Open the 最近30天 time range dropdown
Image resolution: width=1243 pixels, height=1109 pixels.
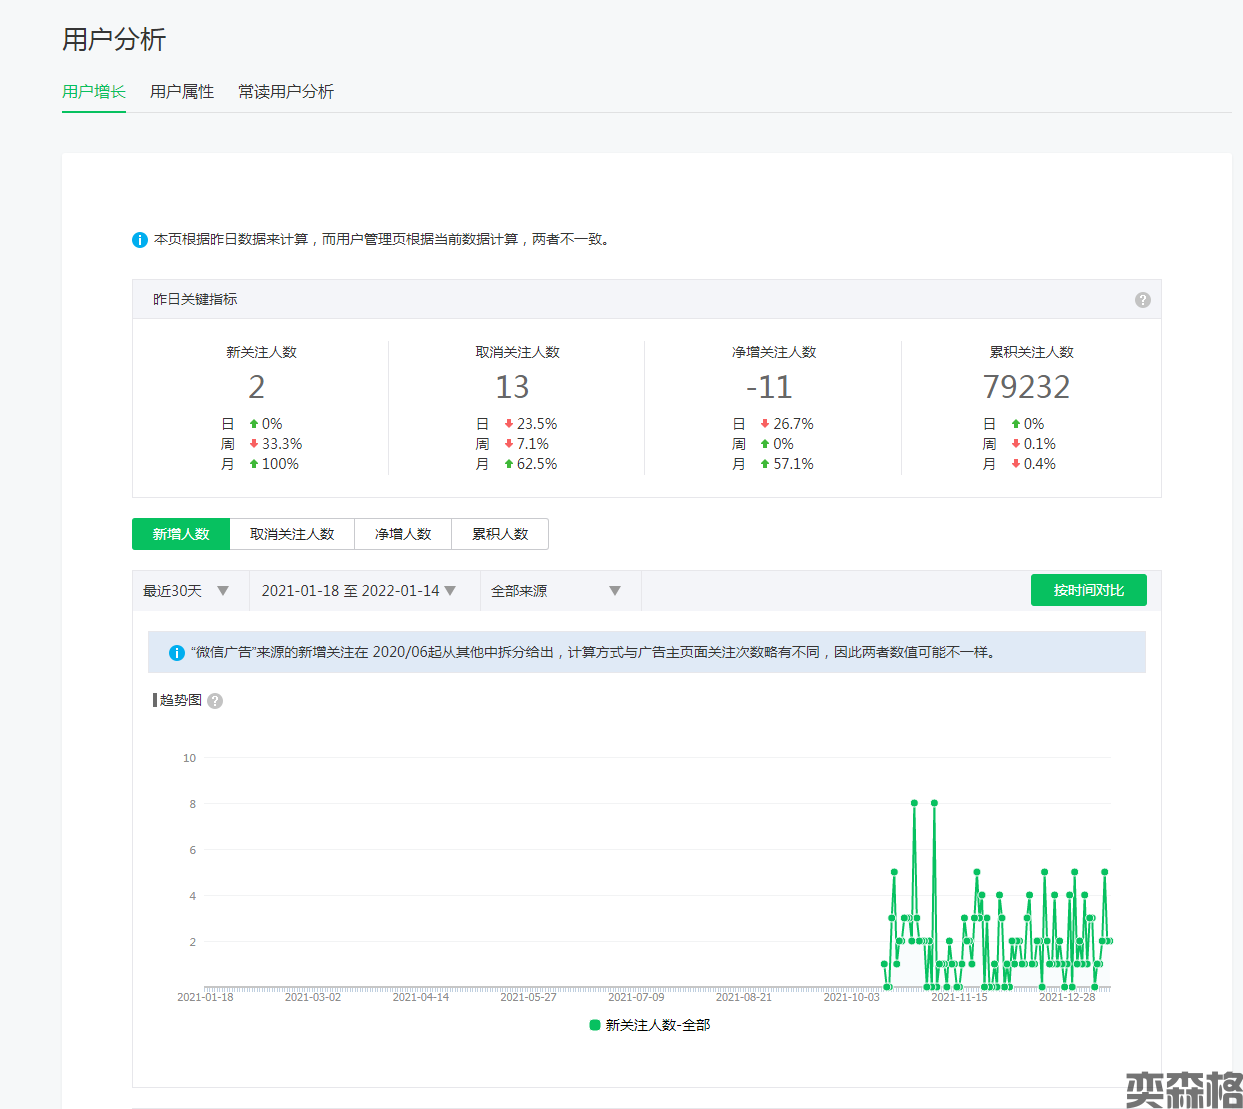coord(187,591)
